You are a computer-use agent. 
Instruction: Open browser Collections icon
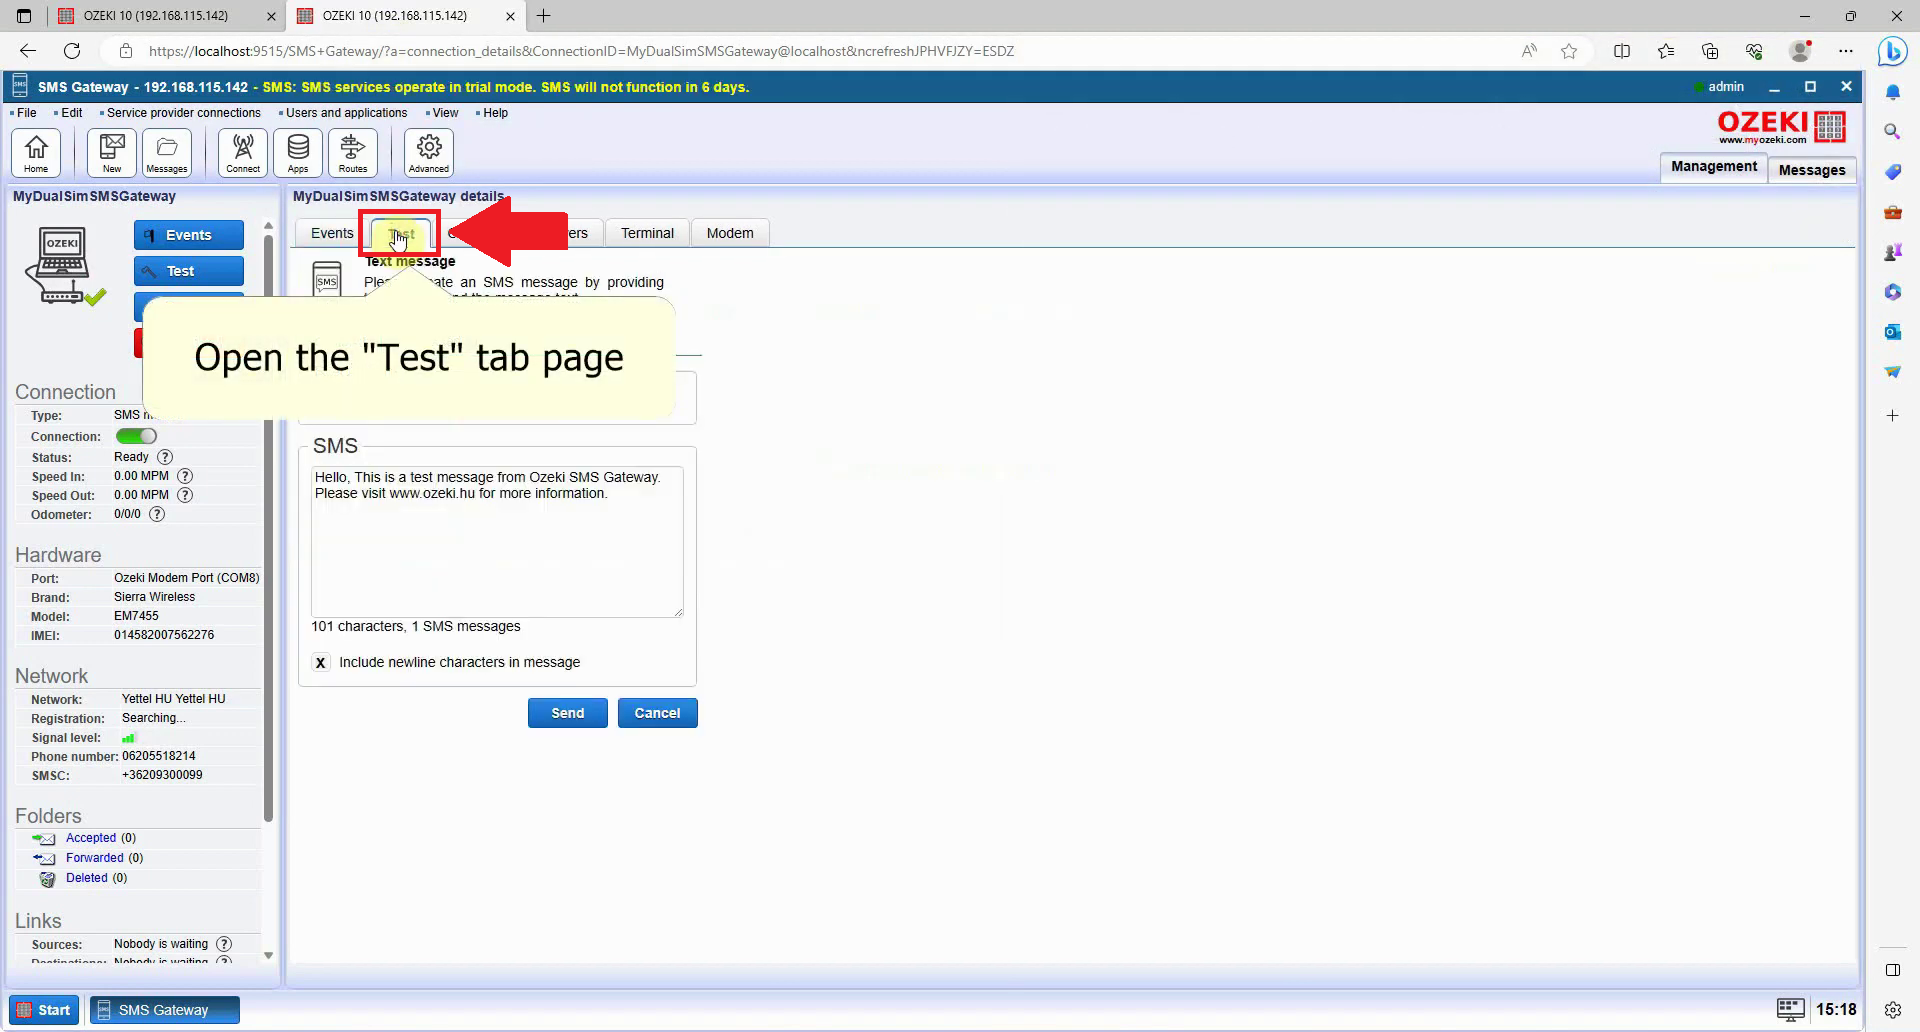tap(1710, 51)
